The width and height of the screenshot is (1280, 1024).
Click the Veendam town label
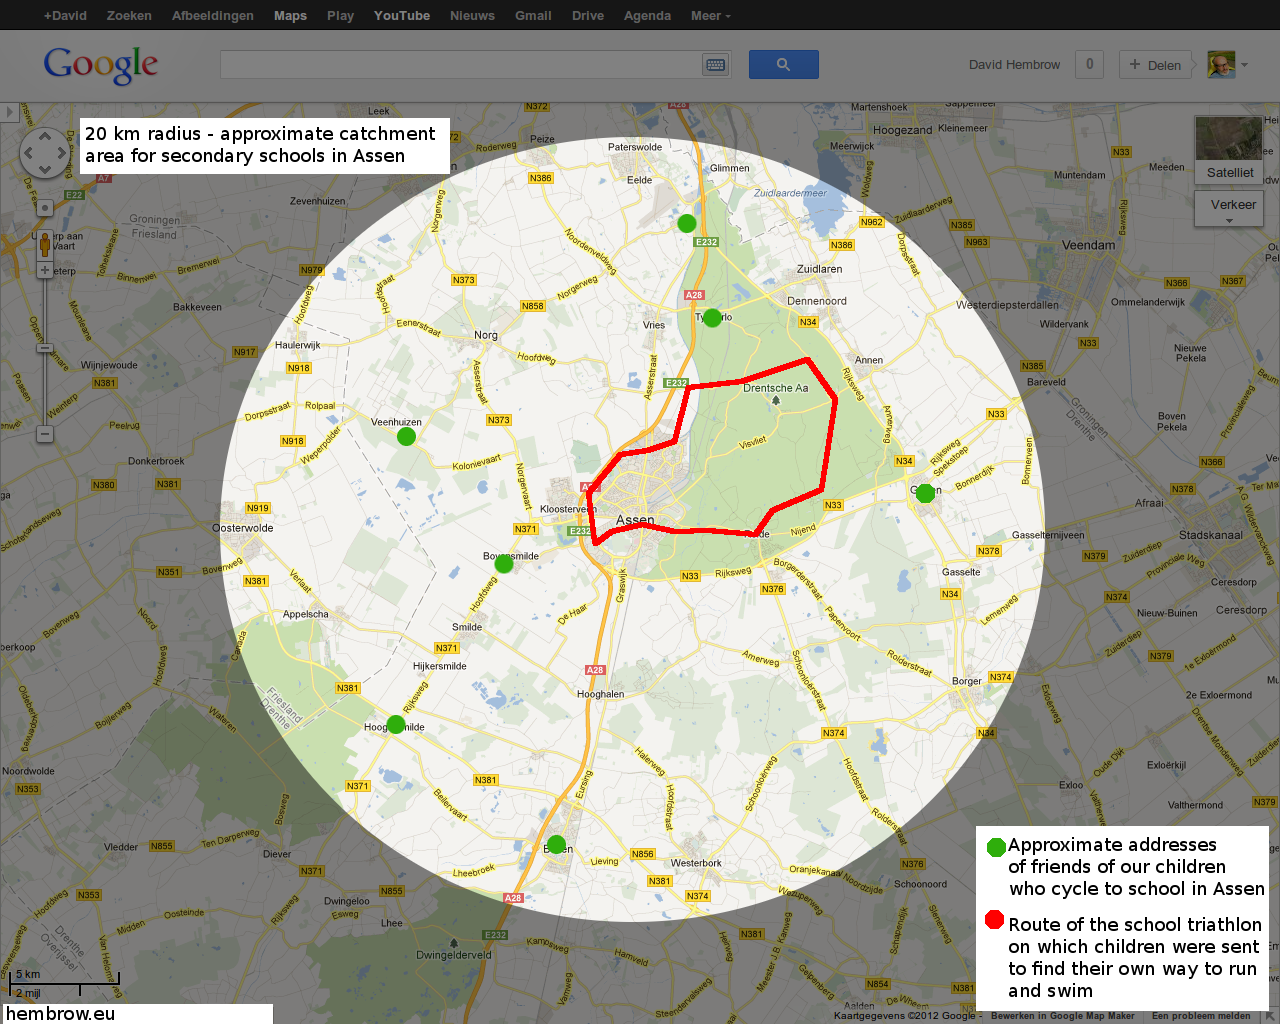[1088, 245]
